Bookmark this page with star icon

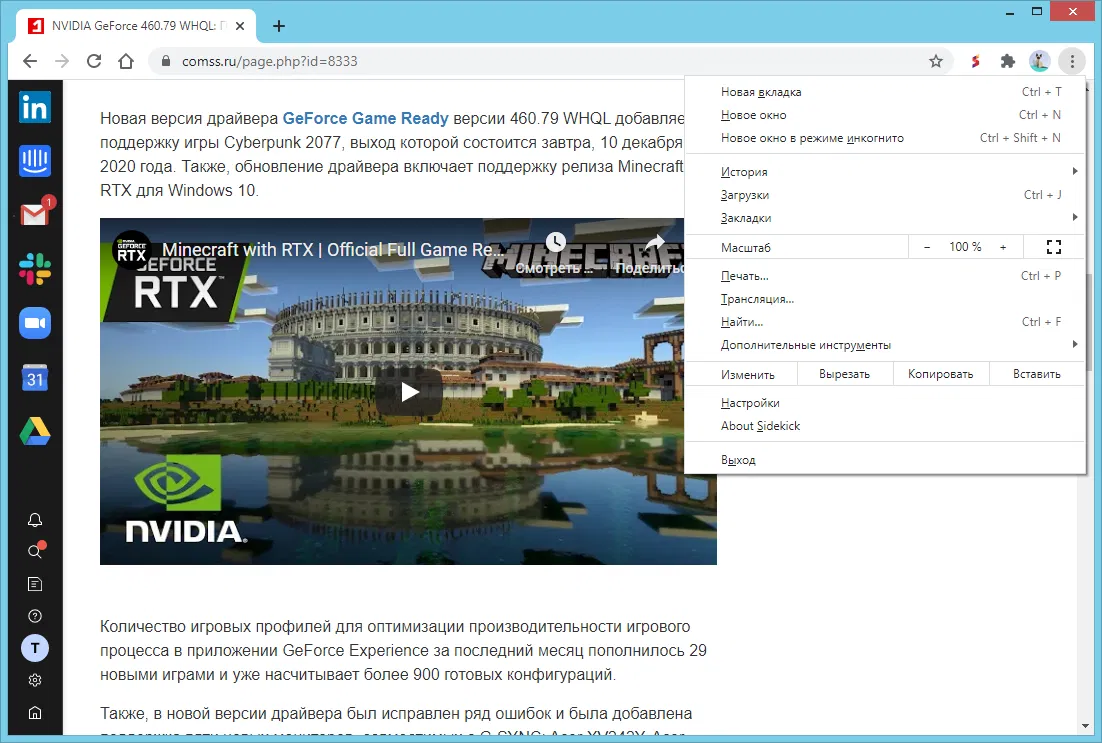point(935,61)
